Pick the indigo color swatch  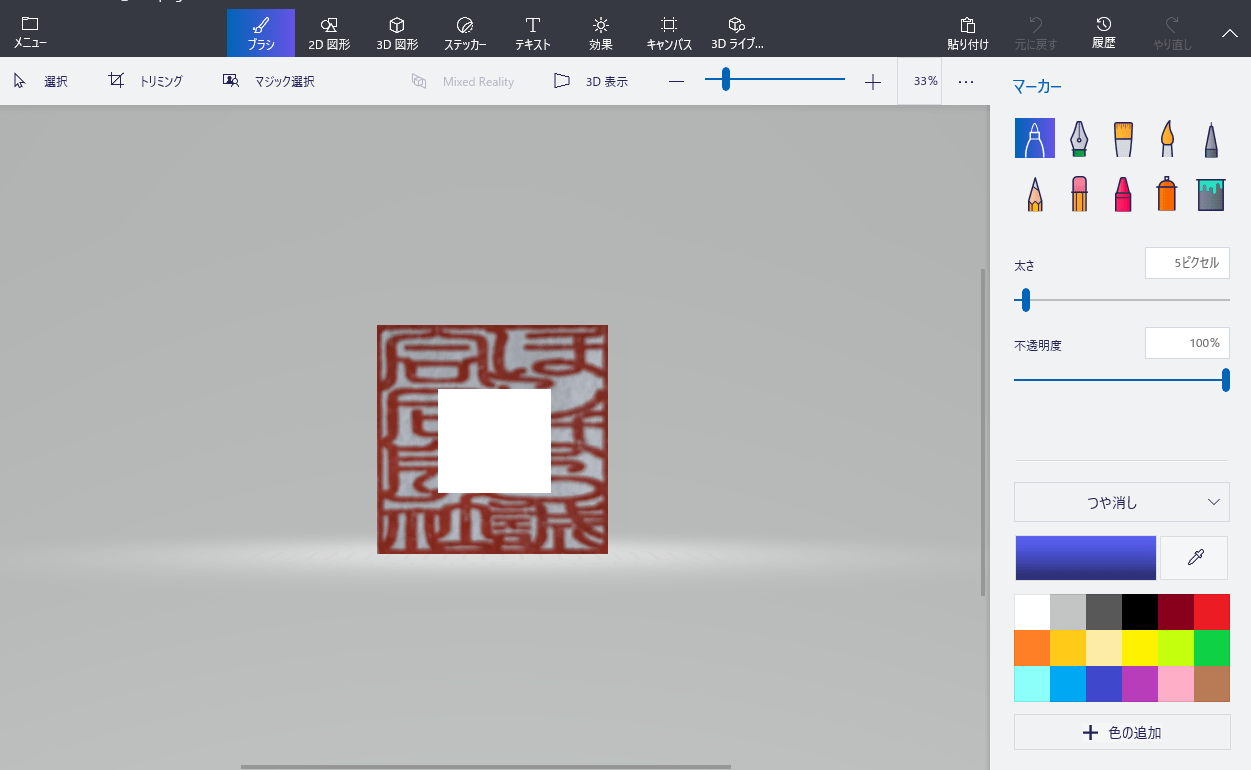pyautogui.click(x=1104, y=684)
